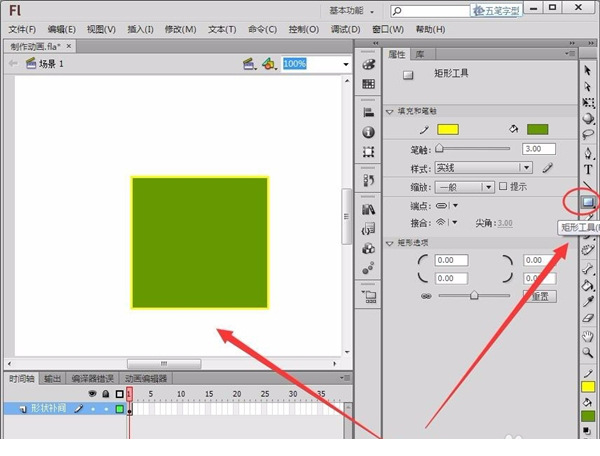This screenshot has width=600, height=456.
Task: Select the Paint Bucket tool
Action: coord(588,285)
